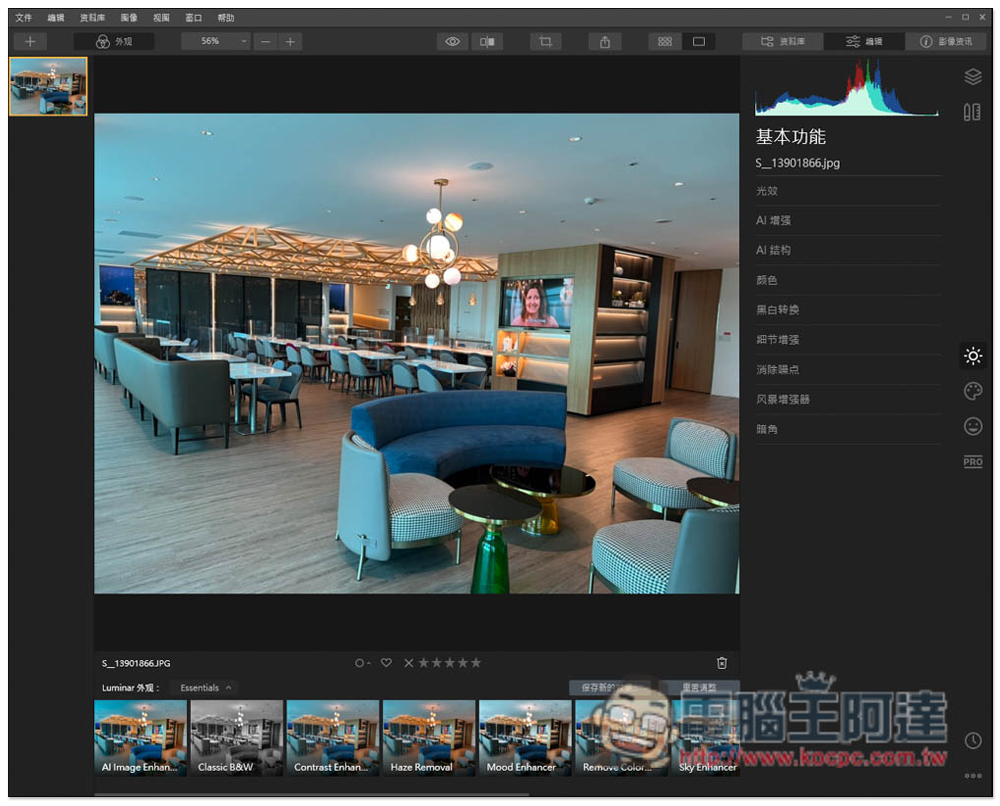The image size is (1000, 806).
Task: Apply the Mood Enhancer look
Action: pos(526,738)
